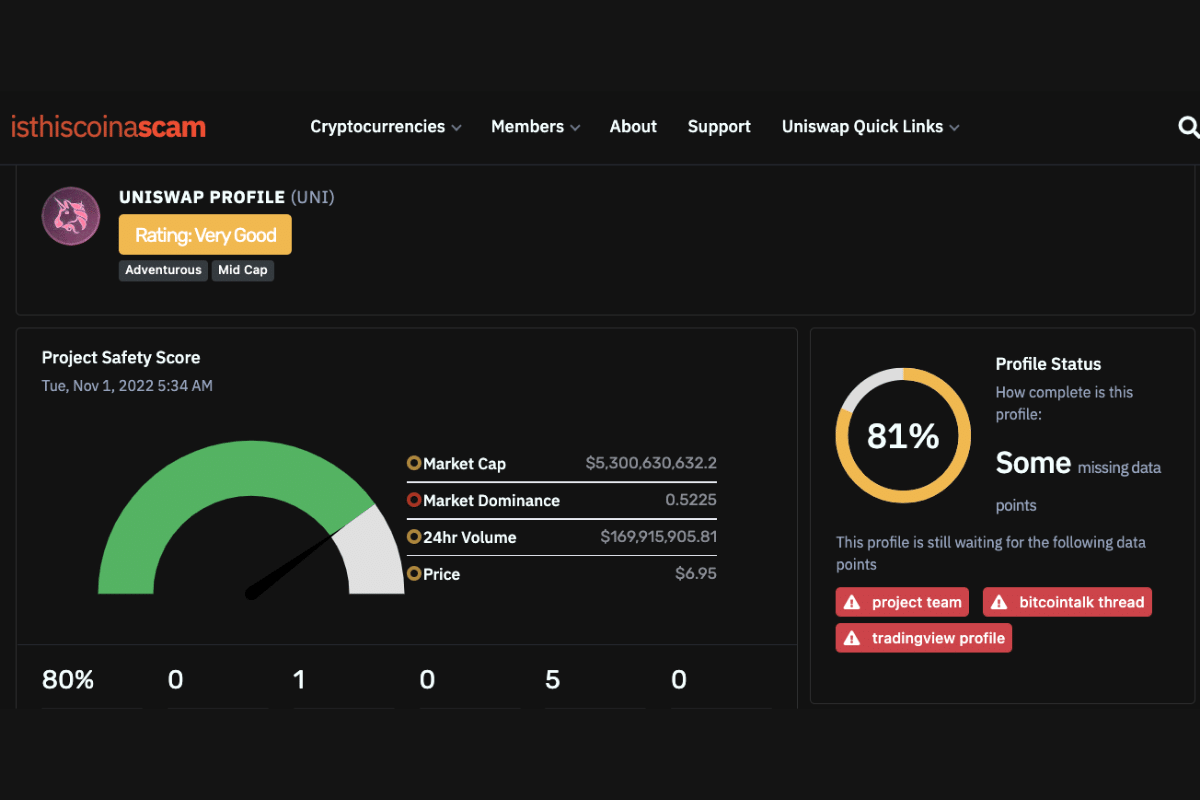The width and height of the screenshot is (1200, 800).
Task: Click the warning icon on tradingview profile
Action: click(x=852, y=638)
